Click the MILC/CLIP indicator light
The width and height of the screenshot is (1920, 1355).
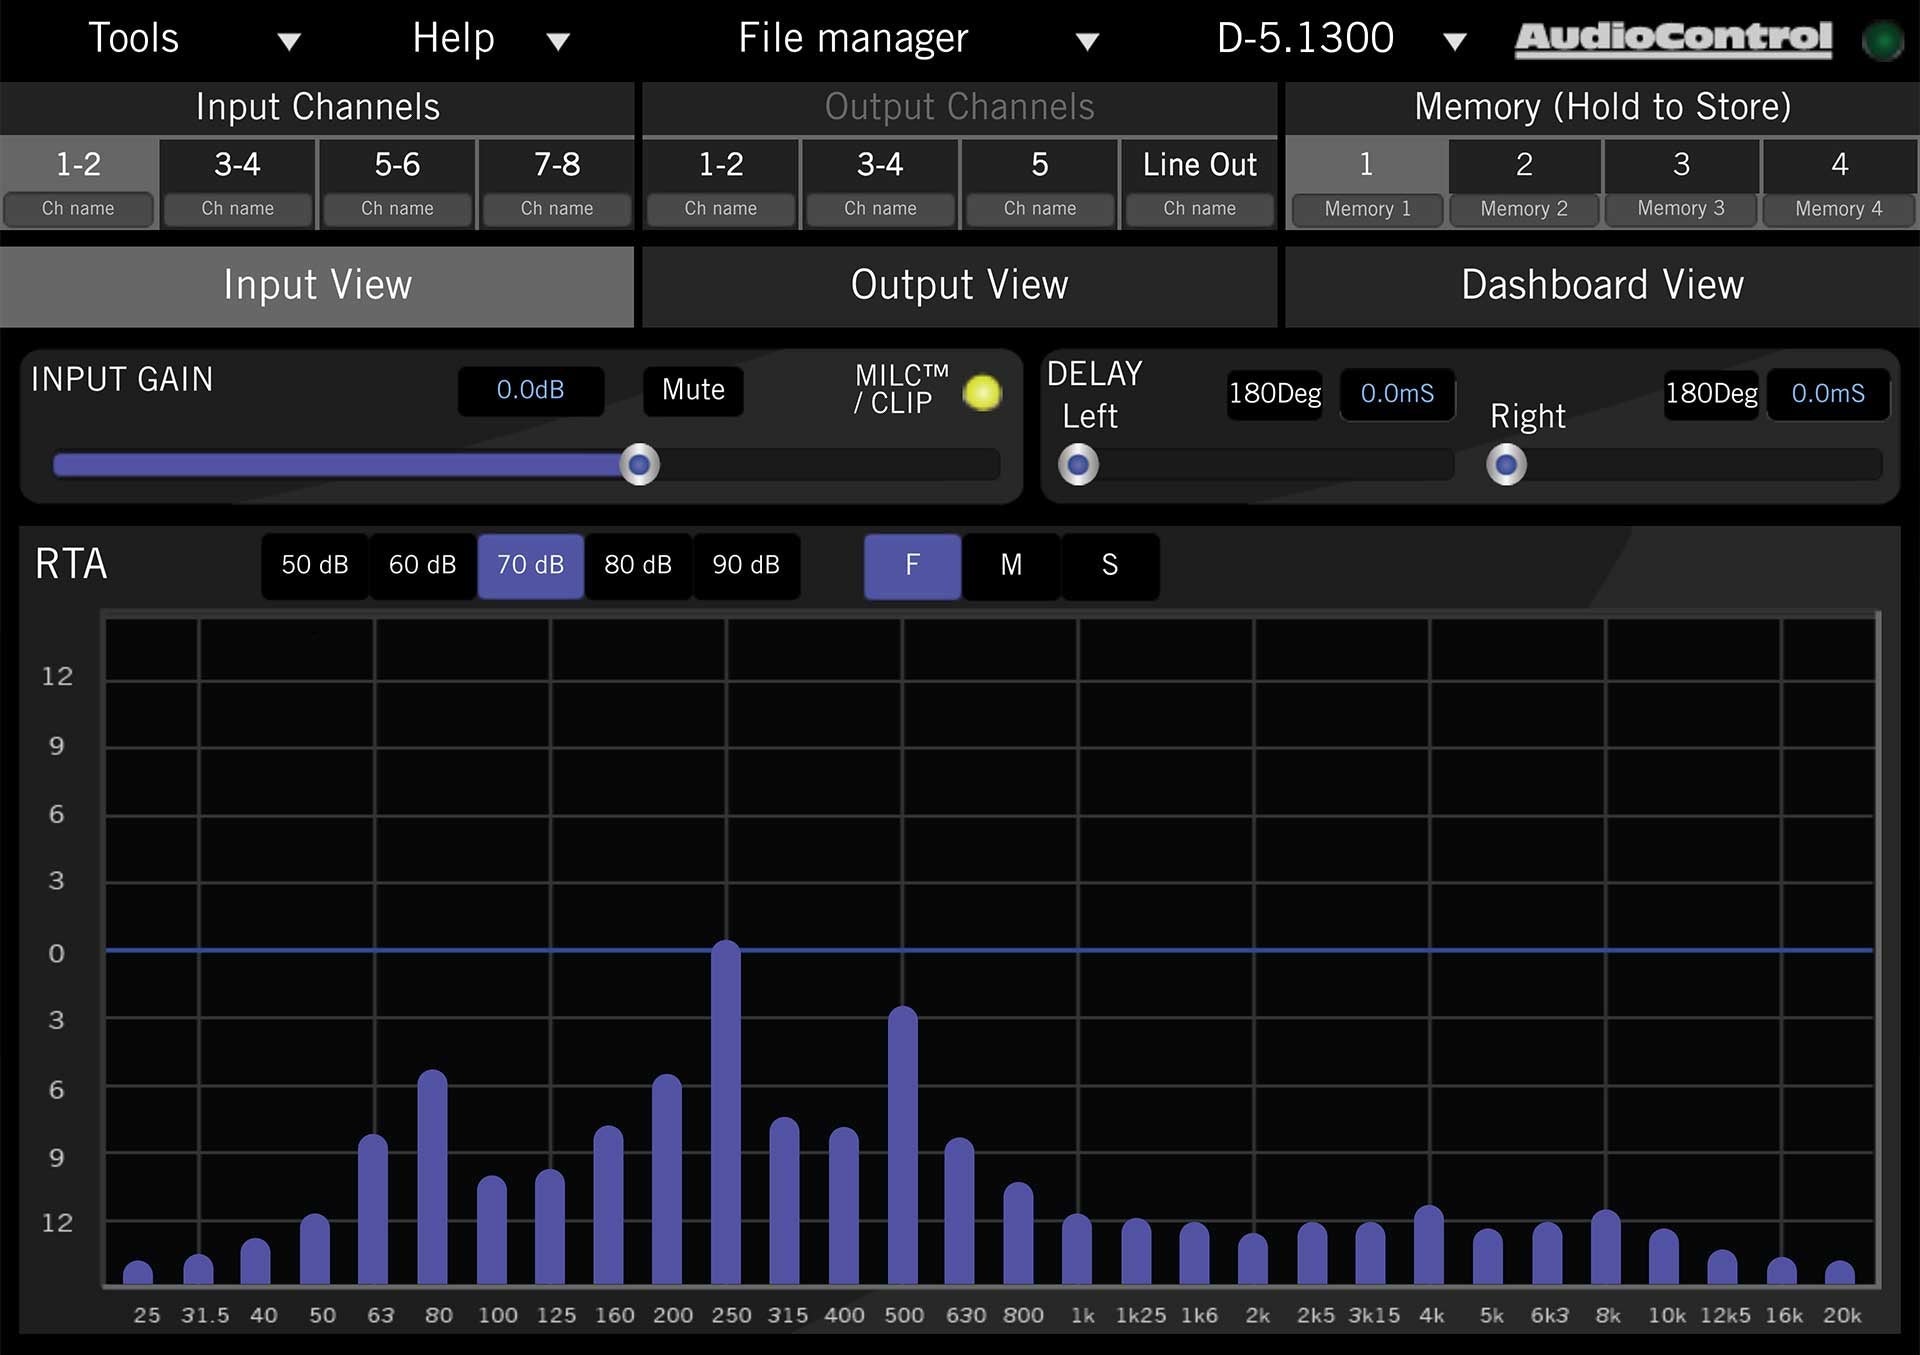tap(982, 394)
